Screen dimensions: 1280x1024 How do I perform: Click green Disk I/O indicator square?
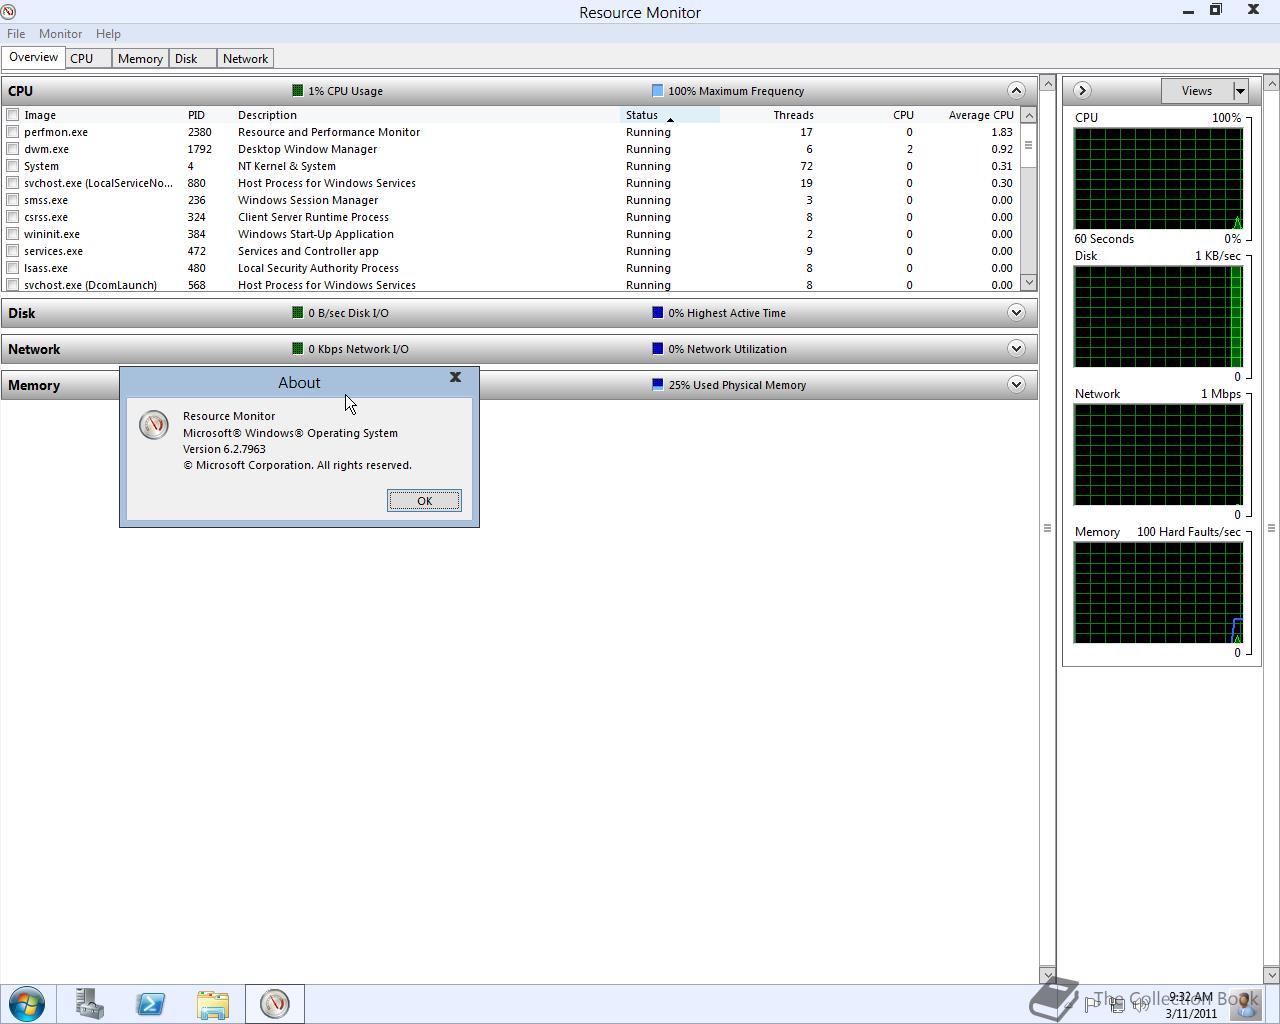(x=297, y=312)
